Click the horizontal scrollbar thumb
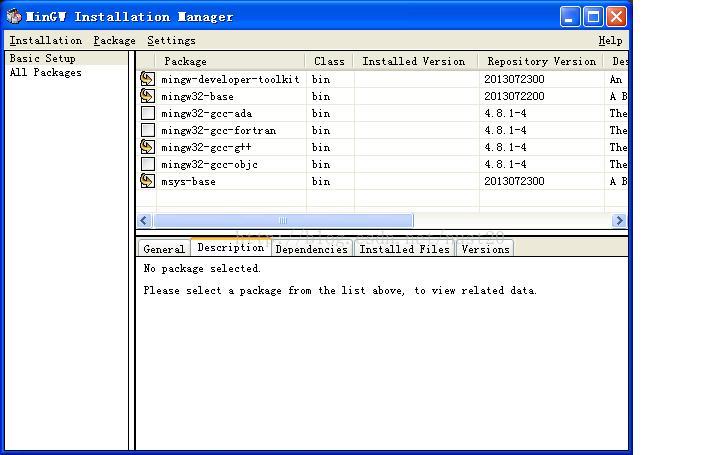This screenshot has height=455, width=720. click(283, 220)
